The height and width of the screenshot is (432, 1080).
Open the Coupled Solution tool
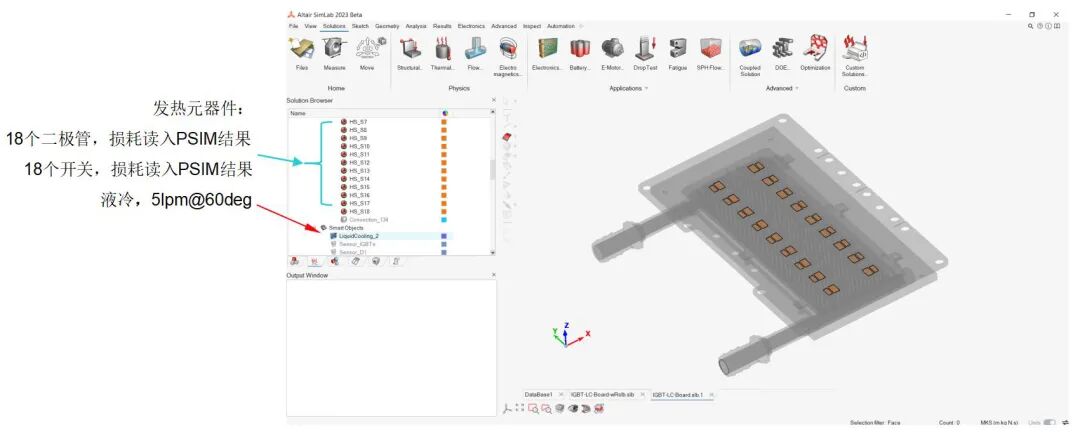pos(749,56)
